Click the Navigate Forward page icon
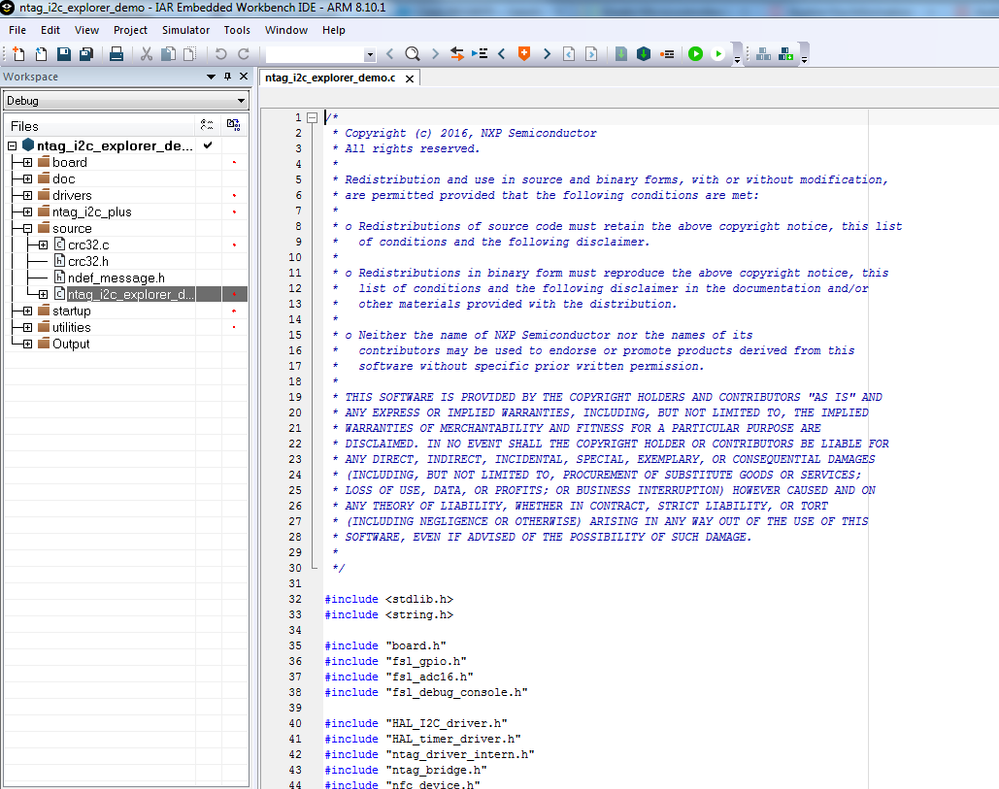999x789 pixels. (591, 54)
